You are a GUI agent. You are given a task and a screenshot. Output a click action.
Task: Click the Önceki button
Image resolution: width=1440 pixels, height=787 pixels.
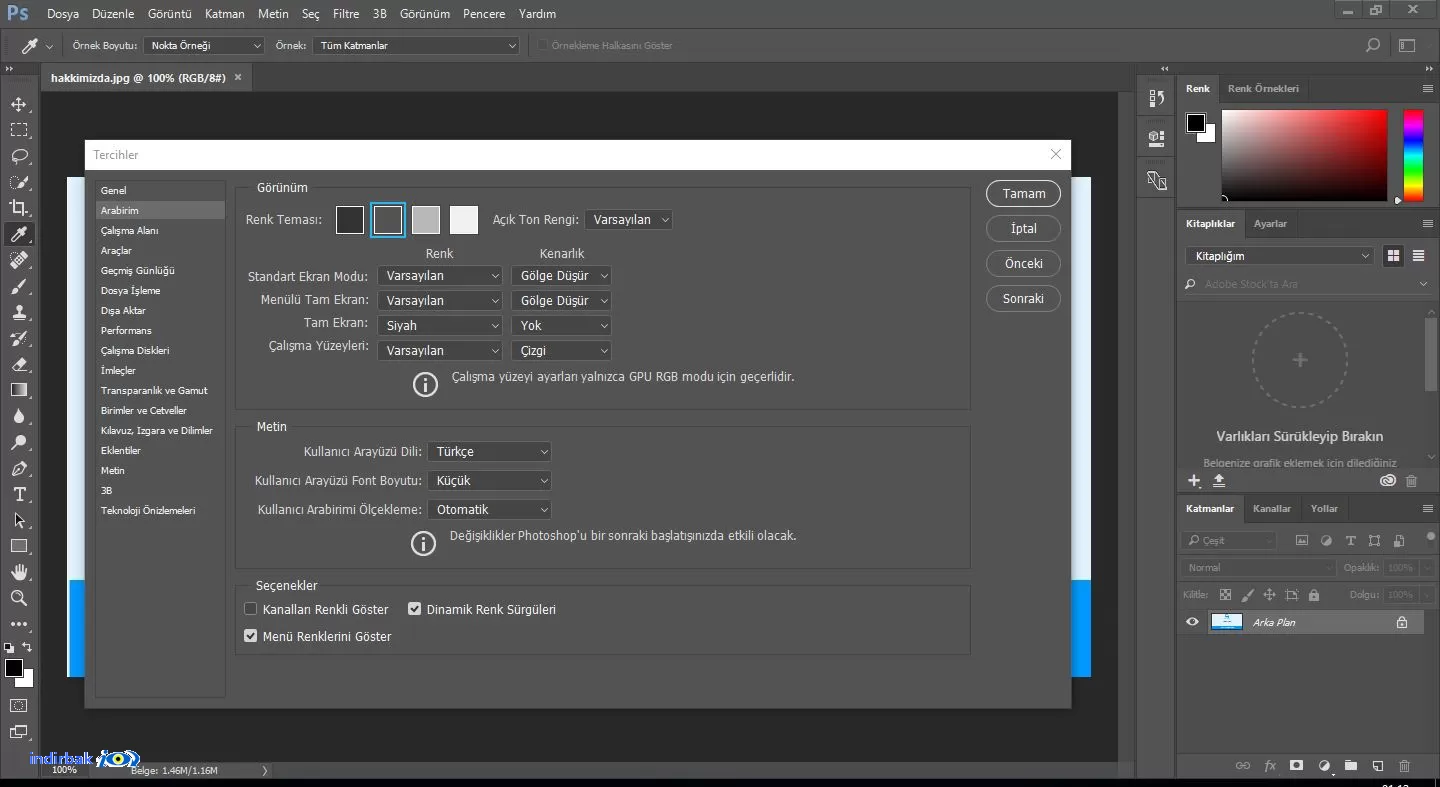1024,264
